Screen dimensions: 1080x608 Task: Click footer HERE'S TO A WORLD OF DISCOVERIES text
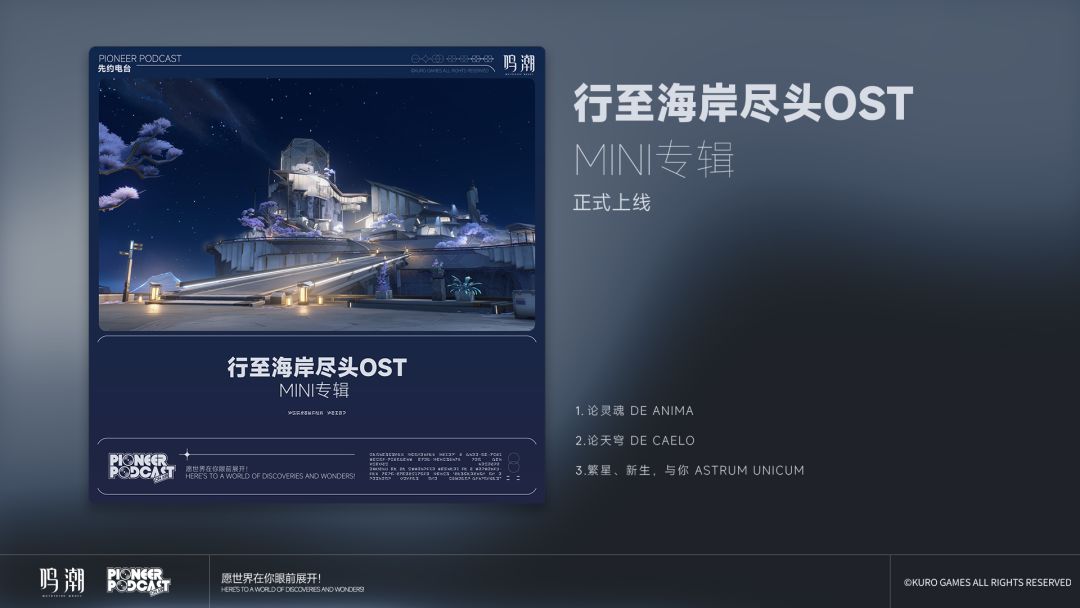pyautogui.click(x=292, y=589)
